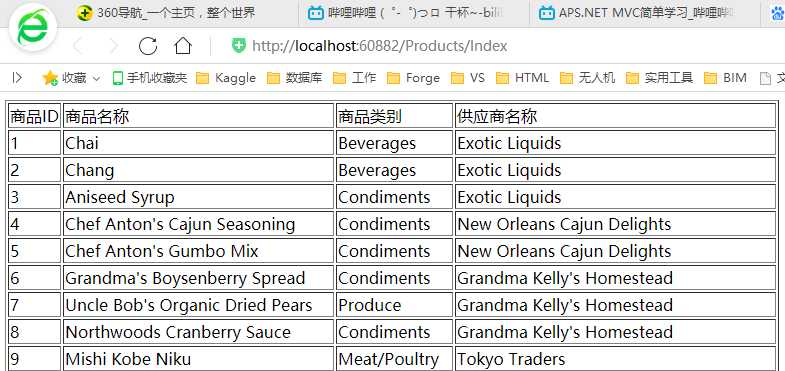Open the 数据库 bookmark folder

[294, 78]
